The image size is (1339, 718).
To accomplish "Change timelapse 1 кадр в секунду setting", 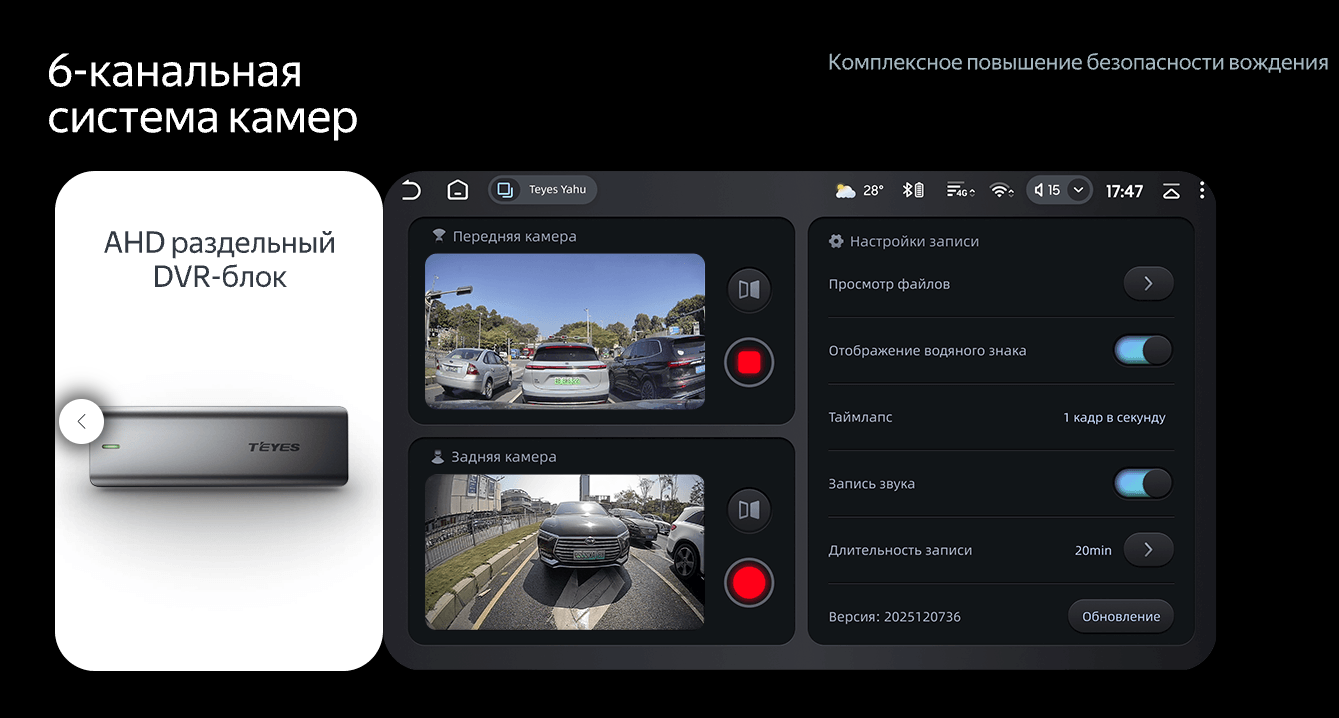I will tap(1114, 418).
